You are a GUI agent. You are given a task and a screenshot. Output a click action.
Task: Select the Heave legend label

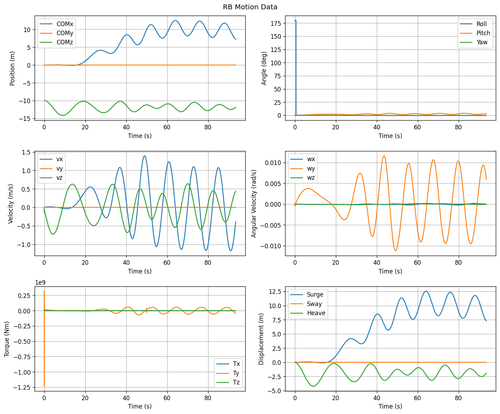tap(316, 313)
